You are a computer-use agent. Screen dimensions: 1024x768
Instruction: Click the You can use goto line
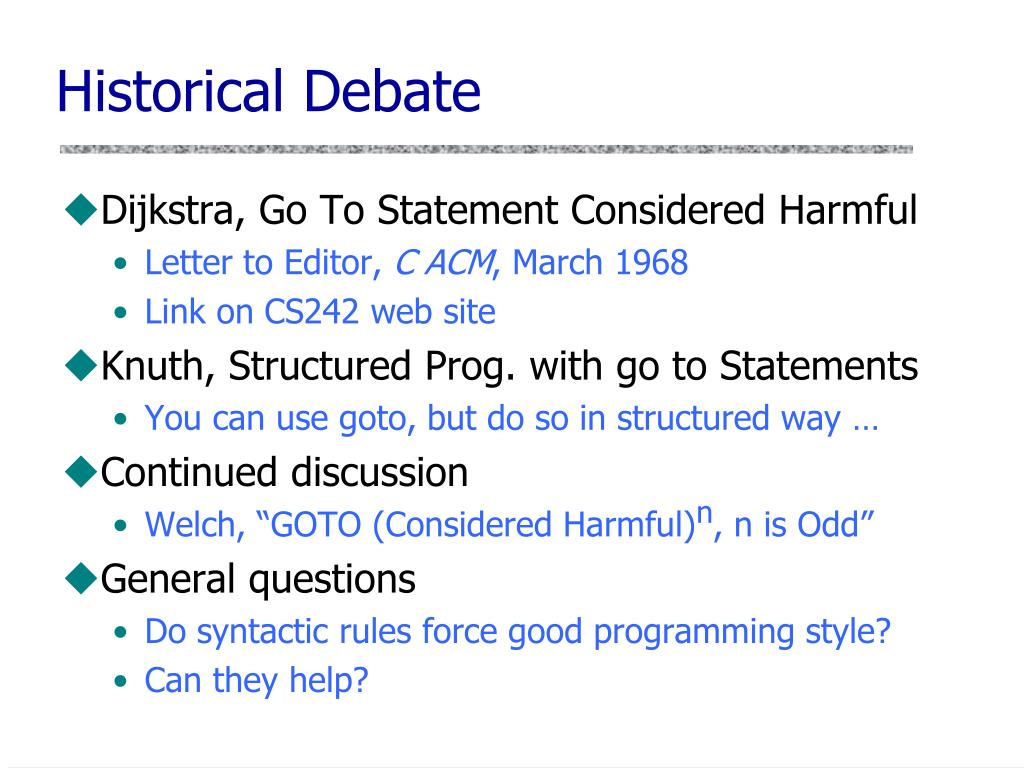pyautogui.click(x=511, y=419)
